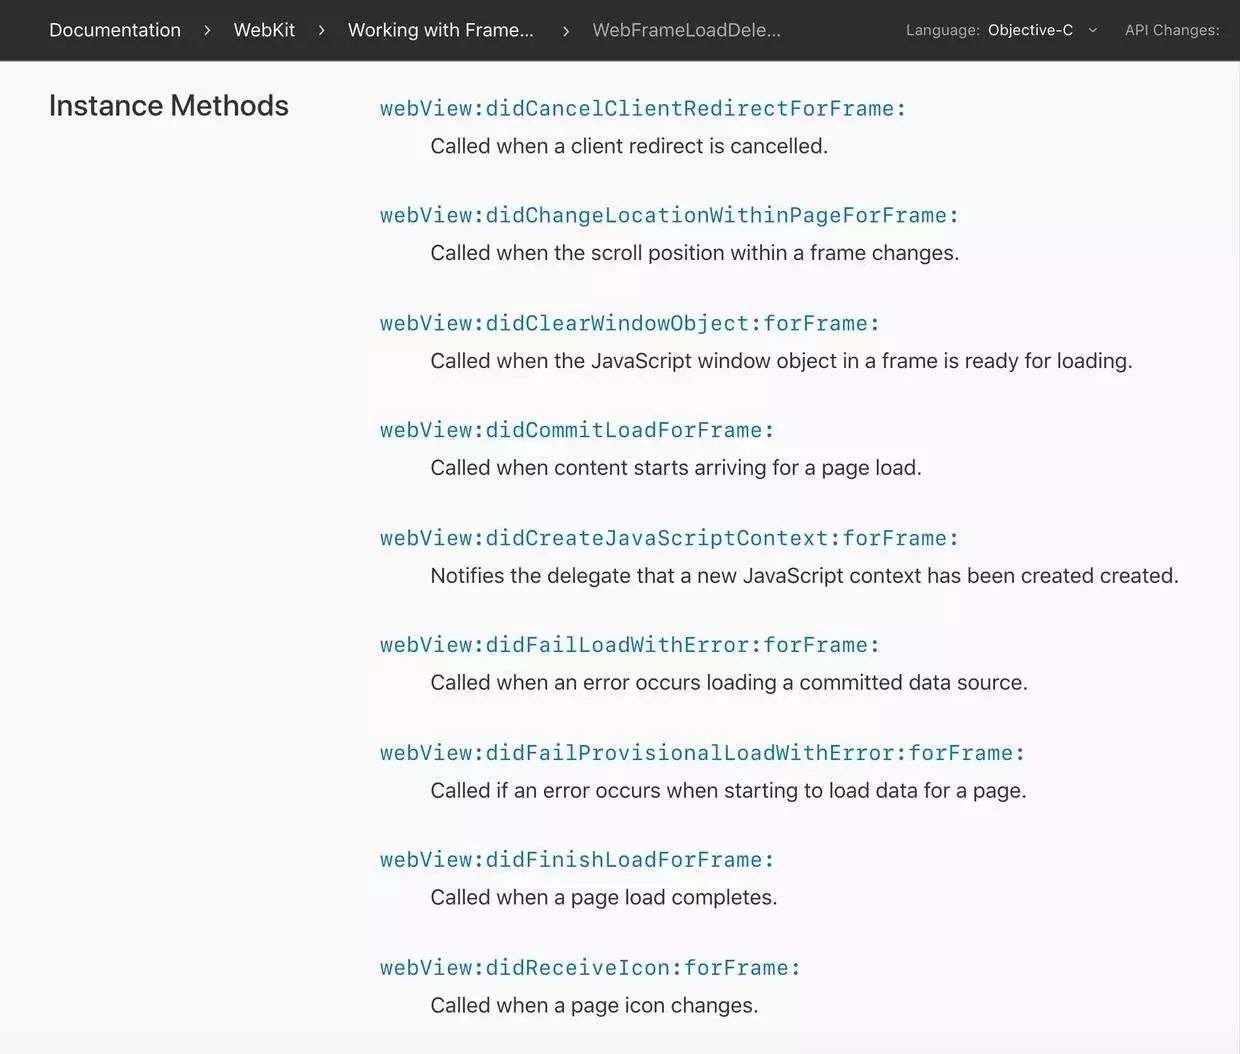Open the API Changes menu

coord(1171,30)
